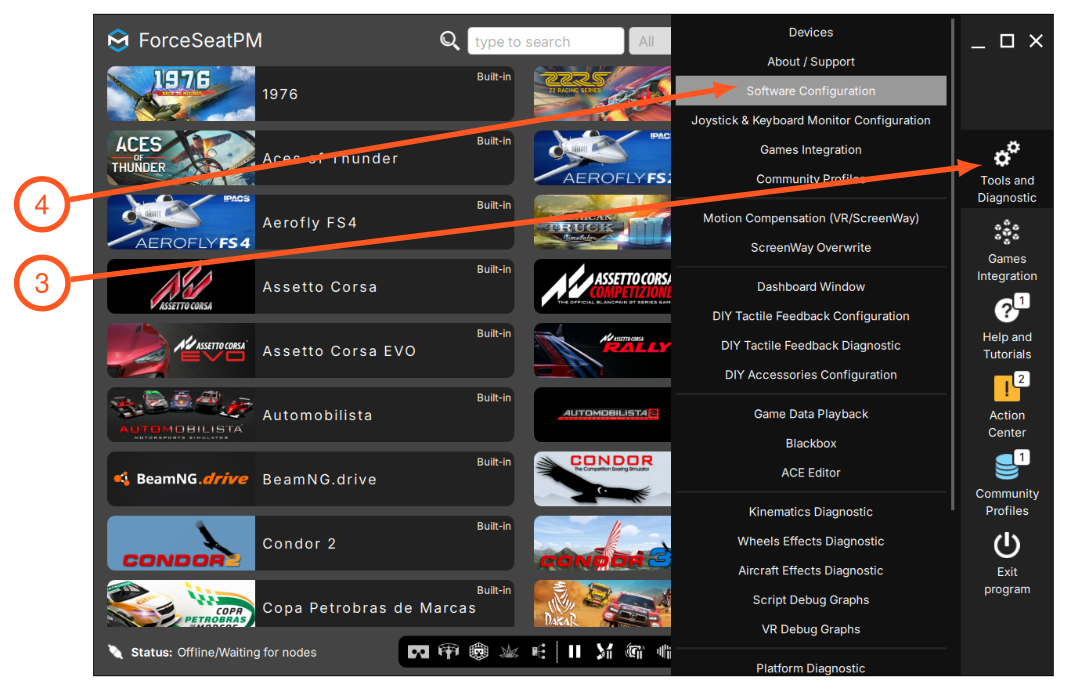Open Devices from the menu
The width and height of the screenshot is (1068, 691).
point(811,32)
